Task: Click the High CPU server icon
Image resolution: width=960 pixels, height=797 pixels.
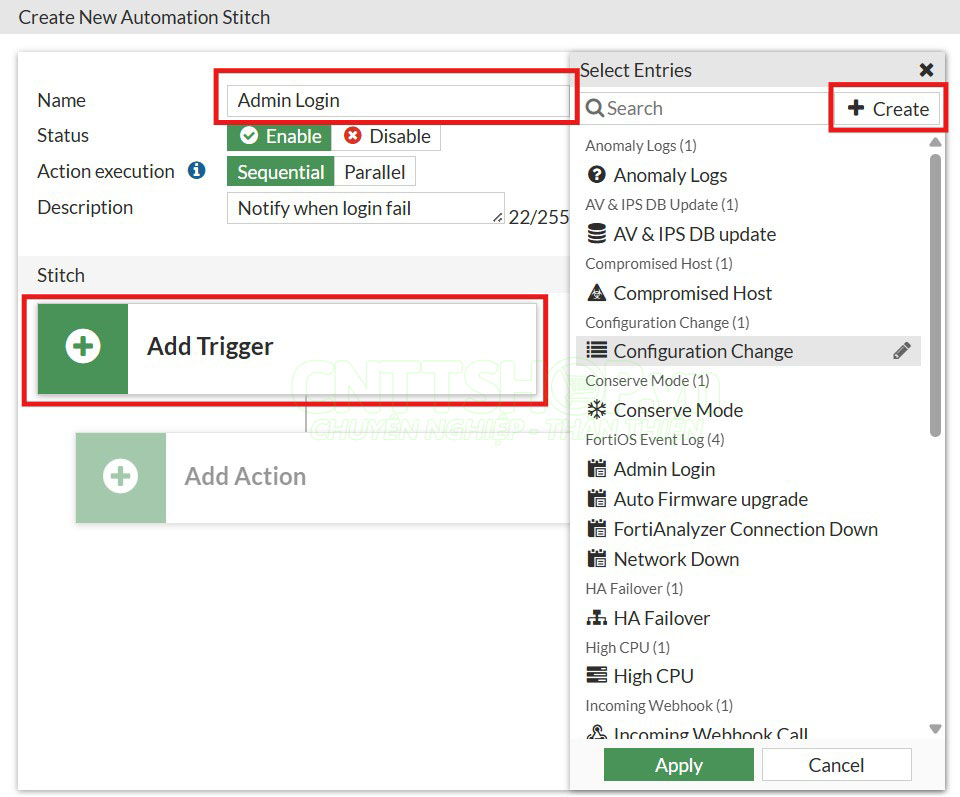Action: point(597,676)
